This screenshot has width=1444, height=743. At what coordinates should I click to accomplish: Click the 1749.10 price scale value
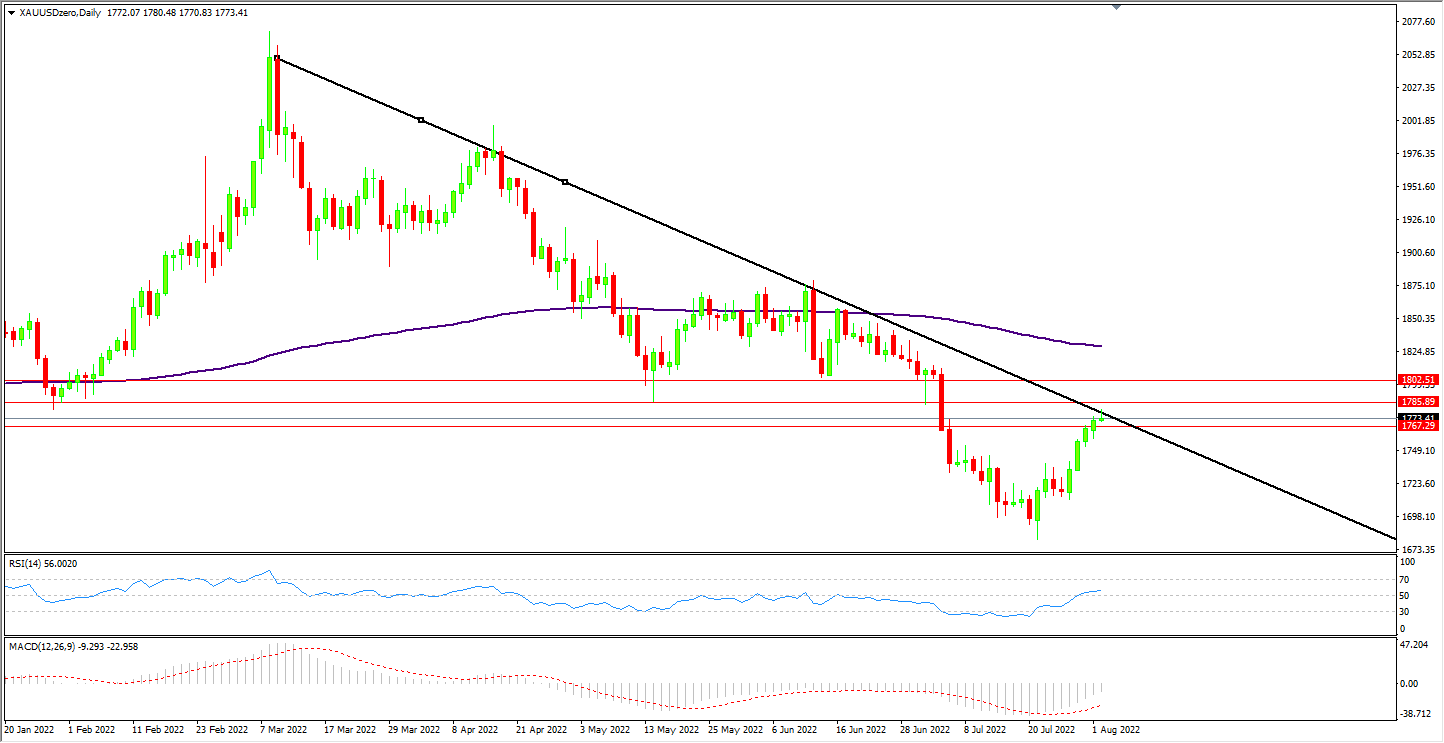click(1420, 451)
